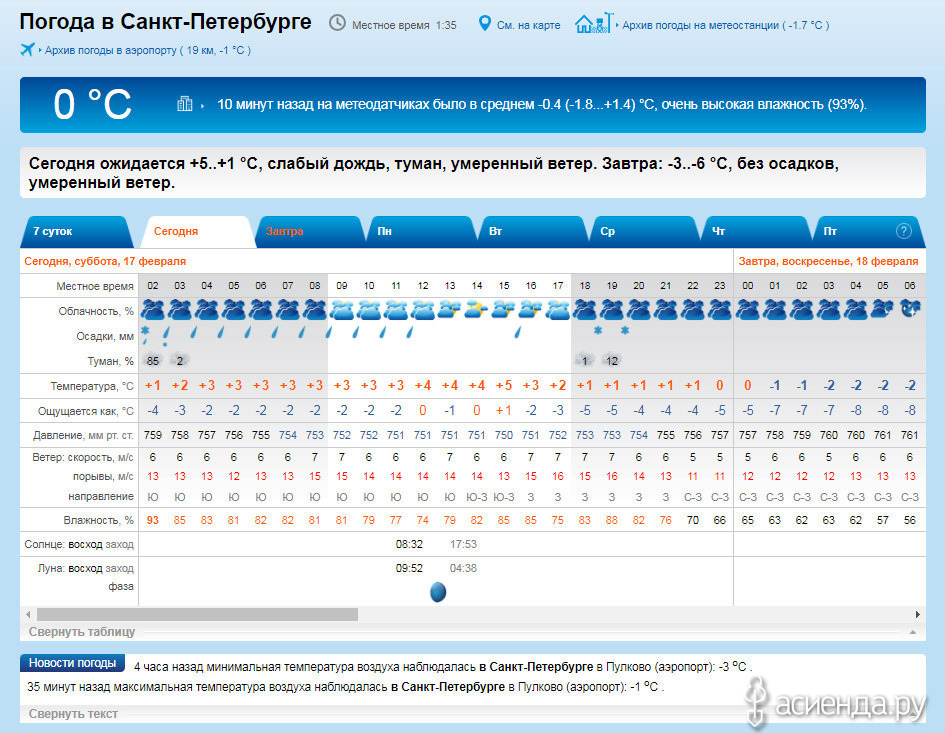Click the rain drop icon at hour 16
This screenshot has width=945, height=733.
click(x=518, y=332)
